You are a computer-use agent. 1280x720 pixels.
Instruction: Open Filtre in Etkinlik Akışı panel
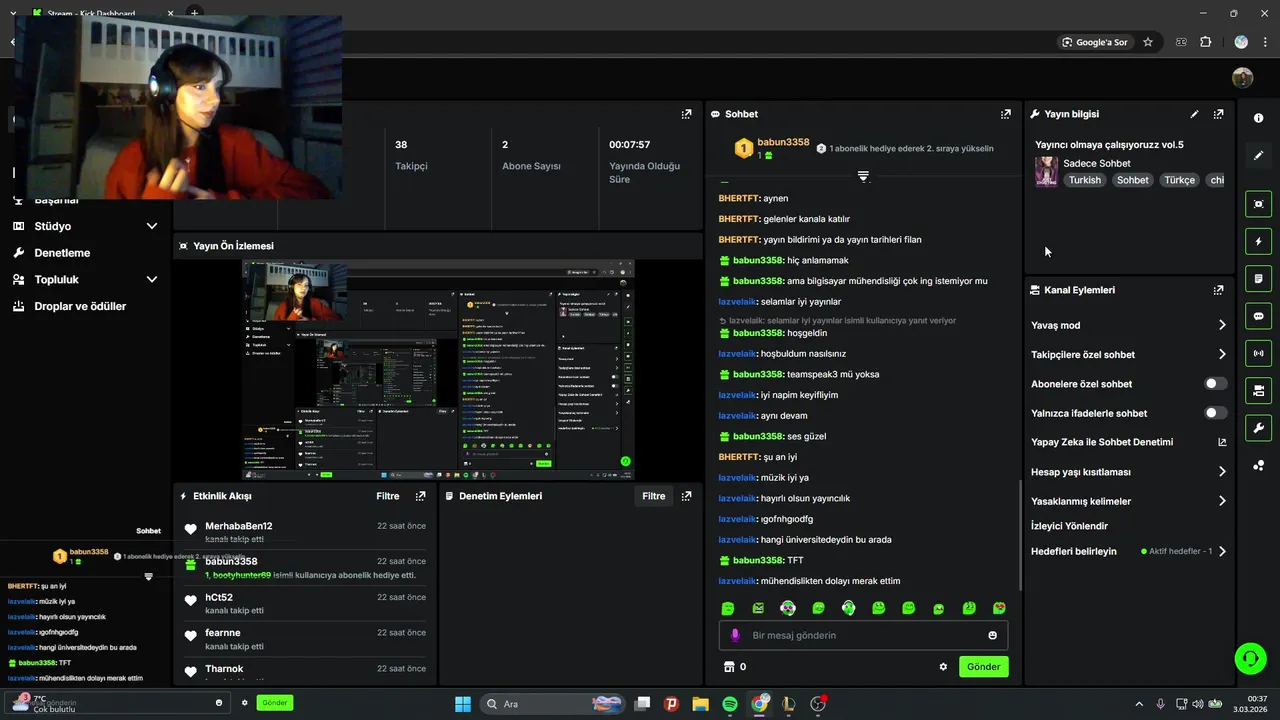(388, 496)
